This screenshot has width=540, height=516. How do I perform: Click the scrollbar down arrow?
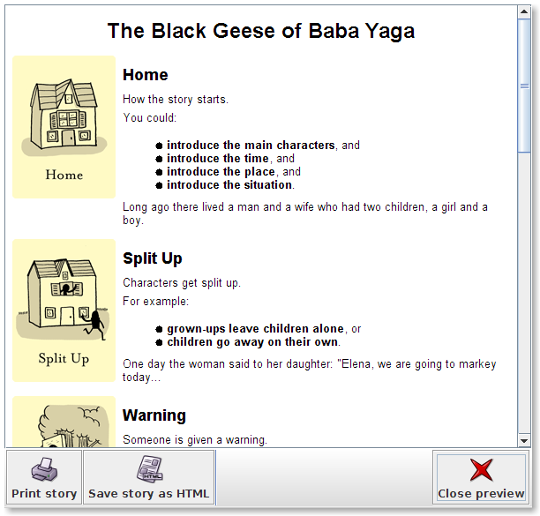(524, 441)
